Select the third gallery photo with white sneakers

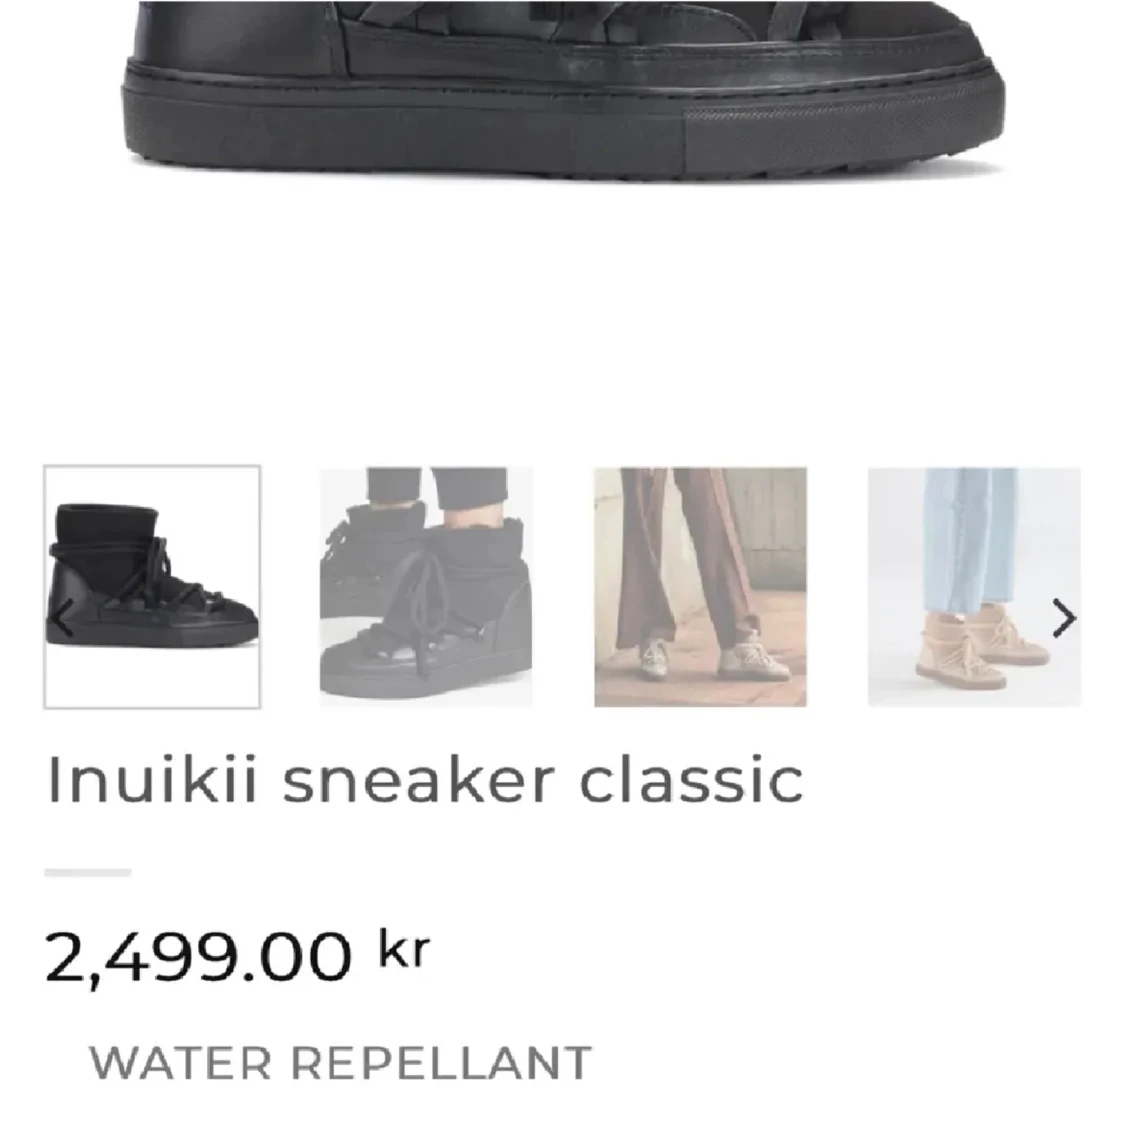coord(700,587)
